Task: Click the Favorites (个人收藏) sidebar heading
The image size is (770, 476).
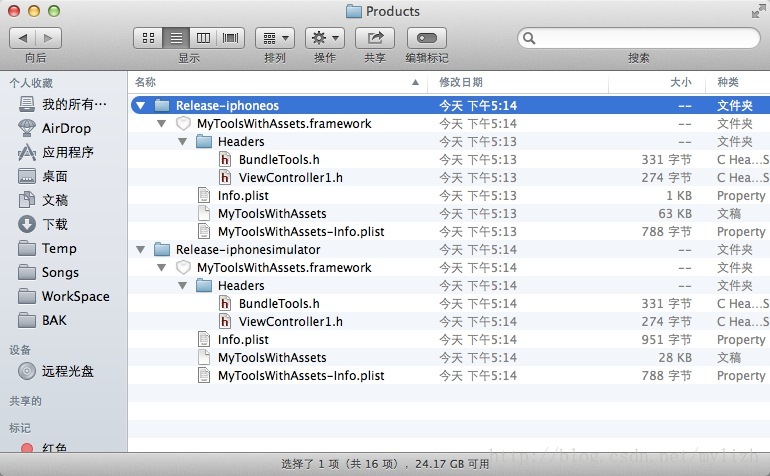Action: (x=31, y=83)
